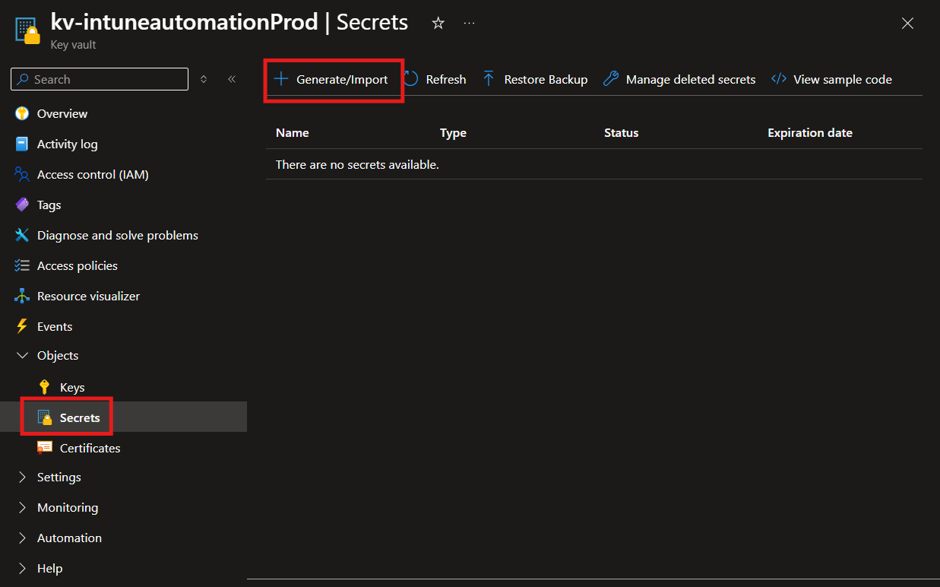Click the yellow Keys icon

pos(44,387)
